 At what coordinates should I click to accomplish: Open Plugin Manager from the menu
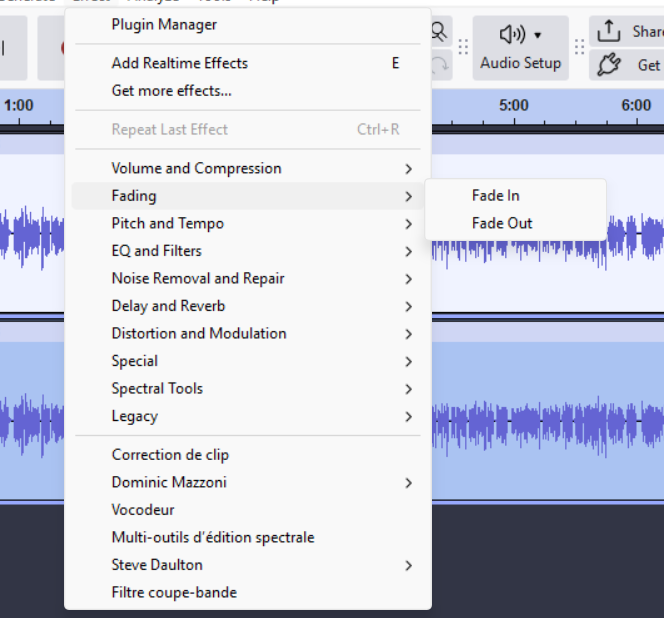pyautogui.click(x=164, y=24)
